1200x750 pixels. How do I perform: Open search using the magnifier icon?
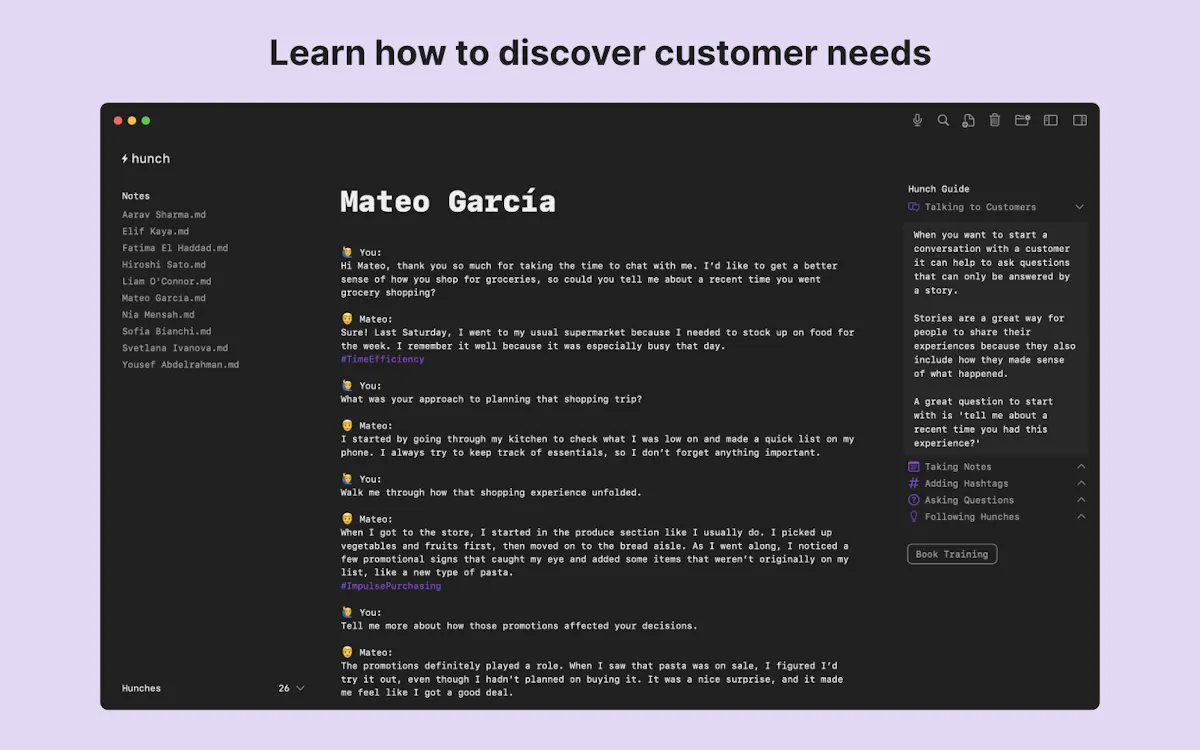click(943, 120)
